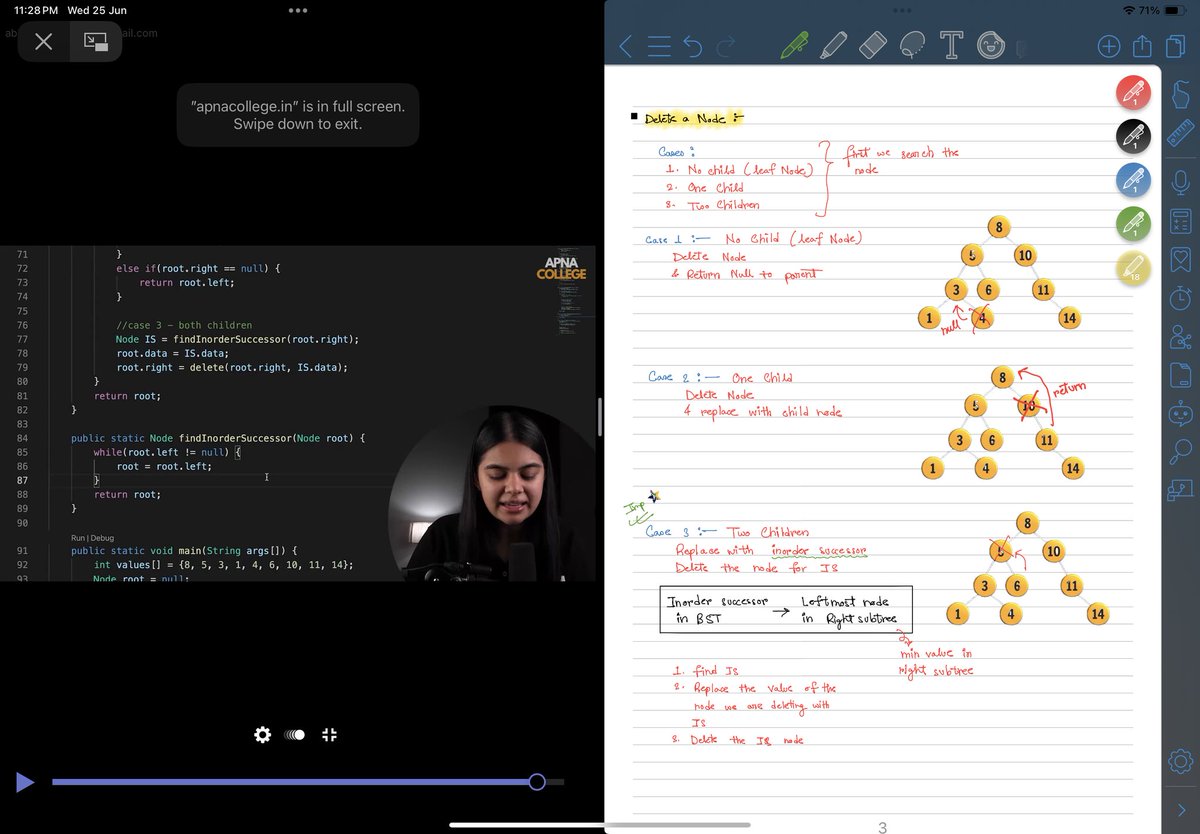
Task: Click the APNA COLLEGE logo in video
Action: [x=561, y=268]
